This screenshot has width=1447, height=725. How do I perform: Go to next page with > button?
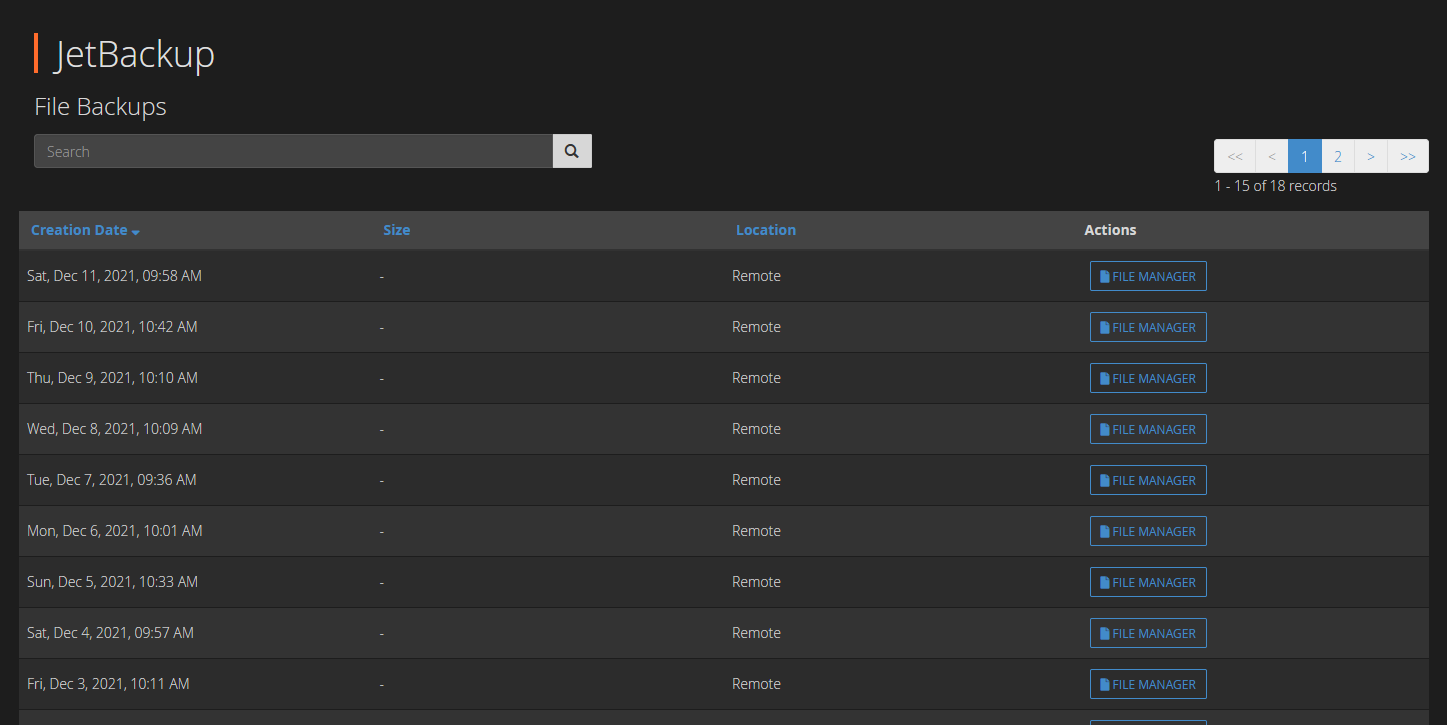click(1371, 156)
